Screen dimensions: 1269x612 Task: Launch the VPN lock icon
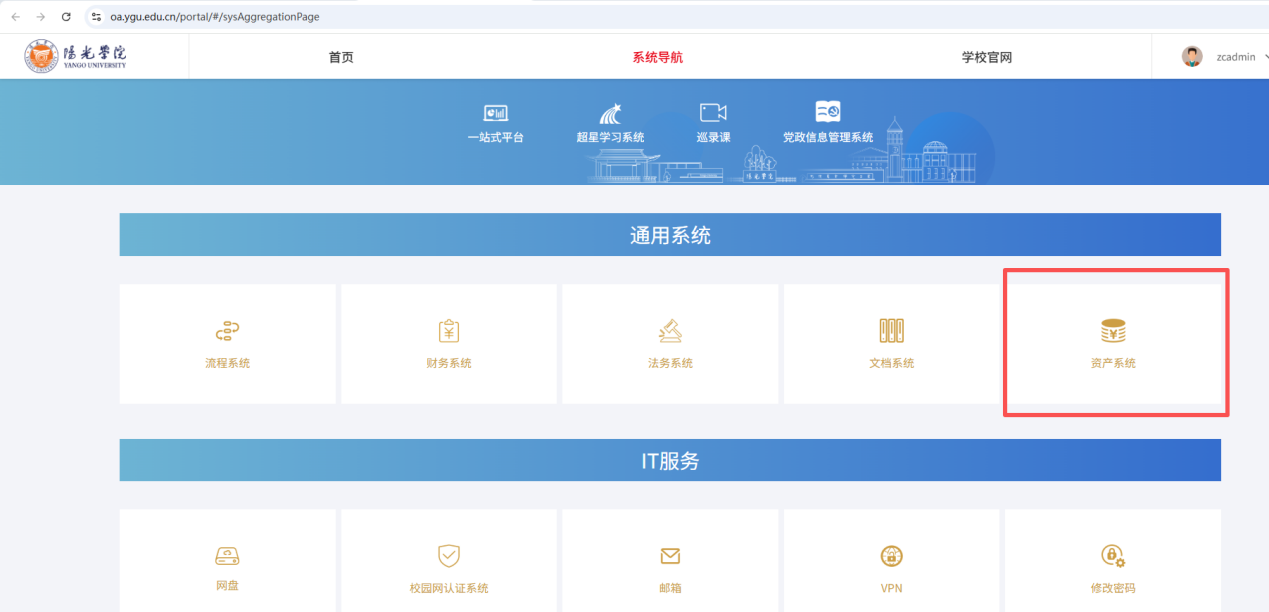pos(891,556)
